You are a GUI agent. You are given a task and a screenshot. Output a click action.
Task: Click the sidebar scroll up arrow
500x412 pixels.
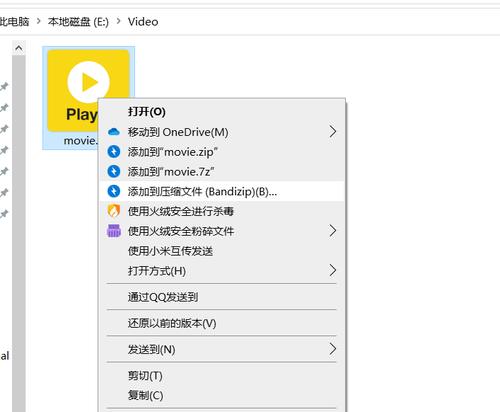(x=19, y=49)
